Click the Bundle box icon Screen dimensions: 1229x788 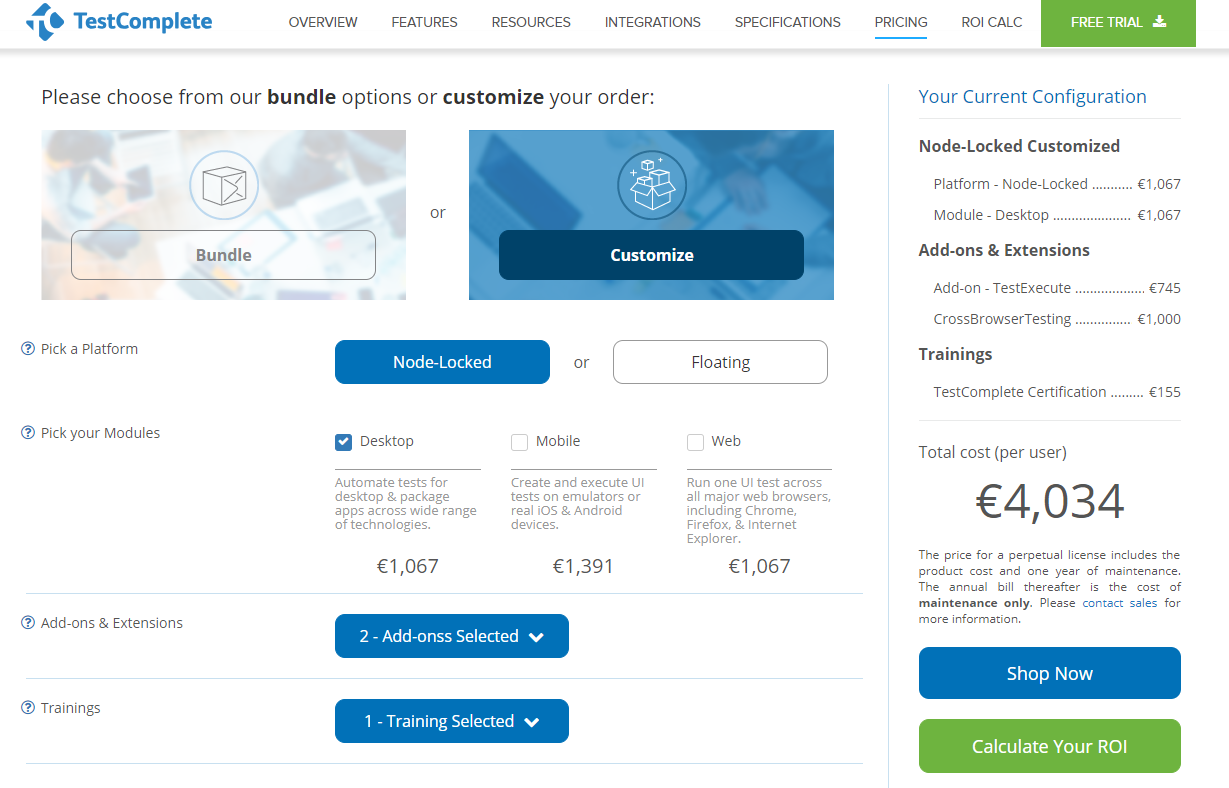[x=223, y=185]
